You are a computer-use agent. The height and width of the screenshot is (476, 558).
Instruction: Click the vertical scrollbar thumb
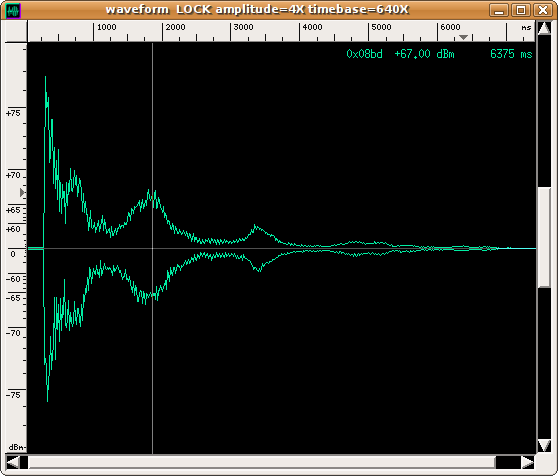point(544,237)
